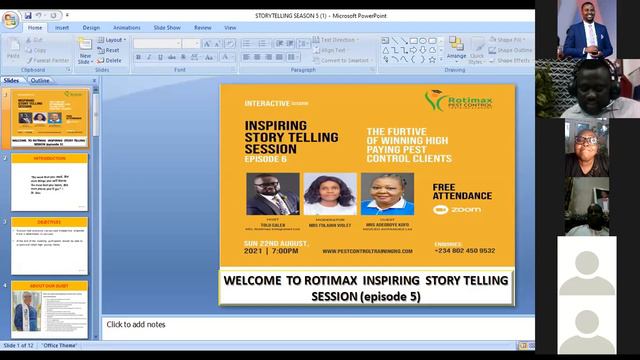Open Change Case menu

(209, 57)
